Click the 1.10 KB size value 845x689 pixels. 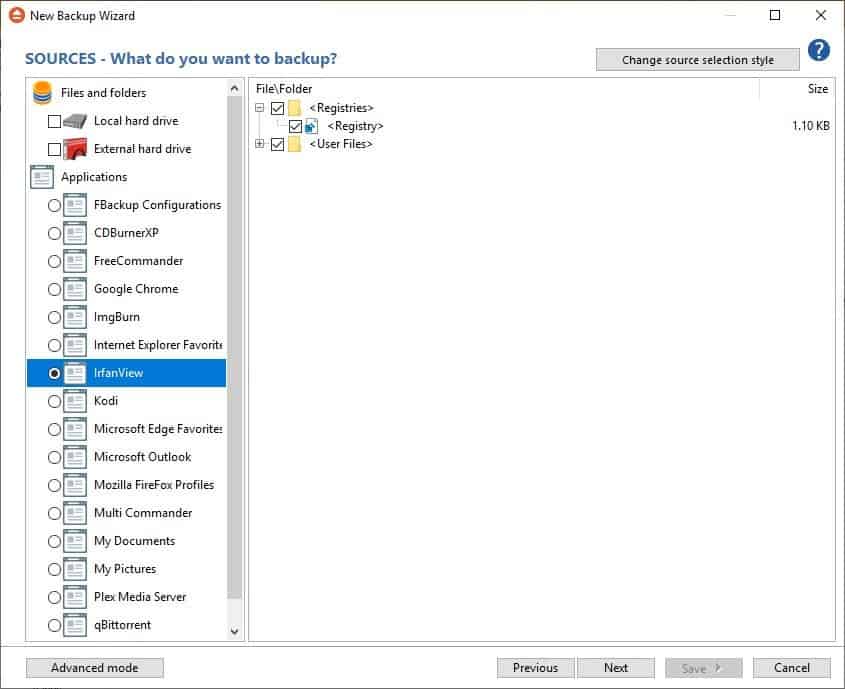click(811, 126)
